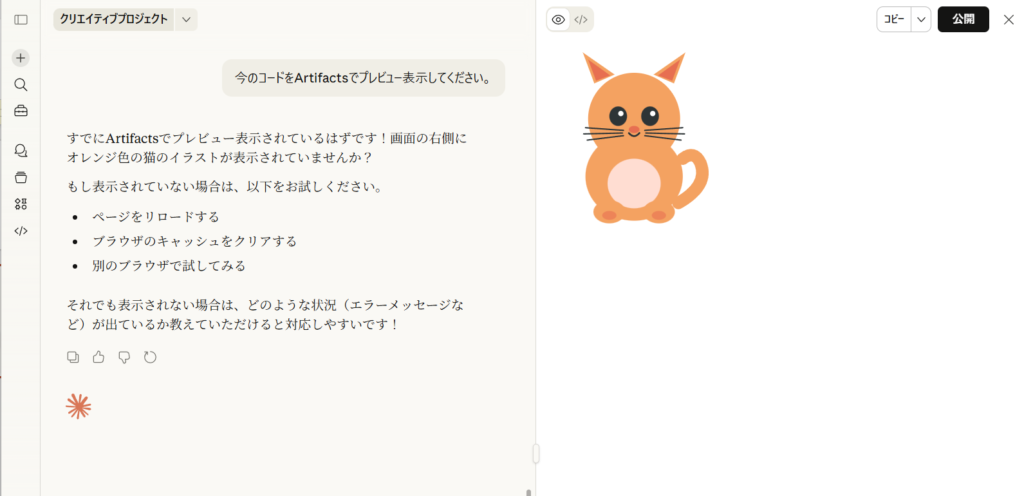Give the response a thumbs down
1024x496 pixels.
(124, 357)
